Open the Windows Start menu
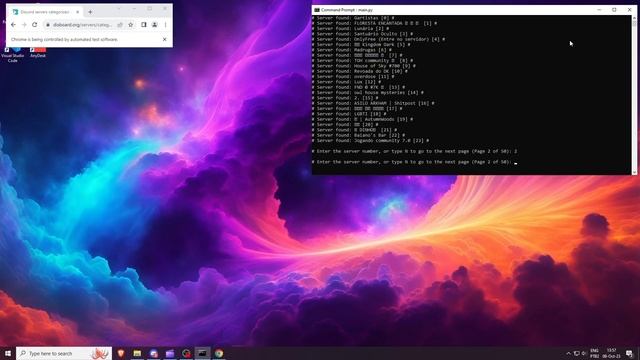The image size is (640, 360). point(8,353)
